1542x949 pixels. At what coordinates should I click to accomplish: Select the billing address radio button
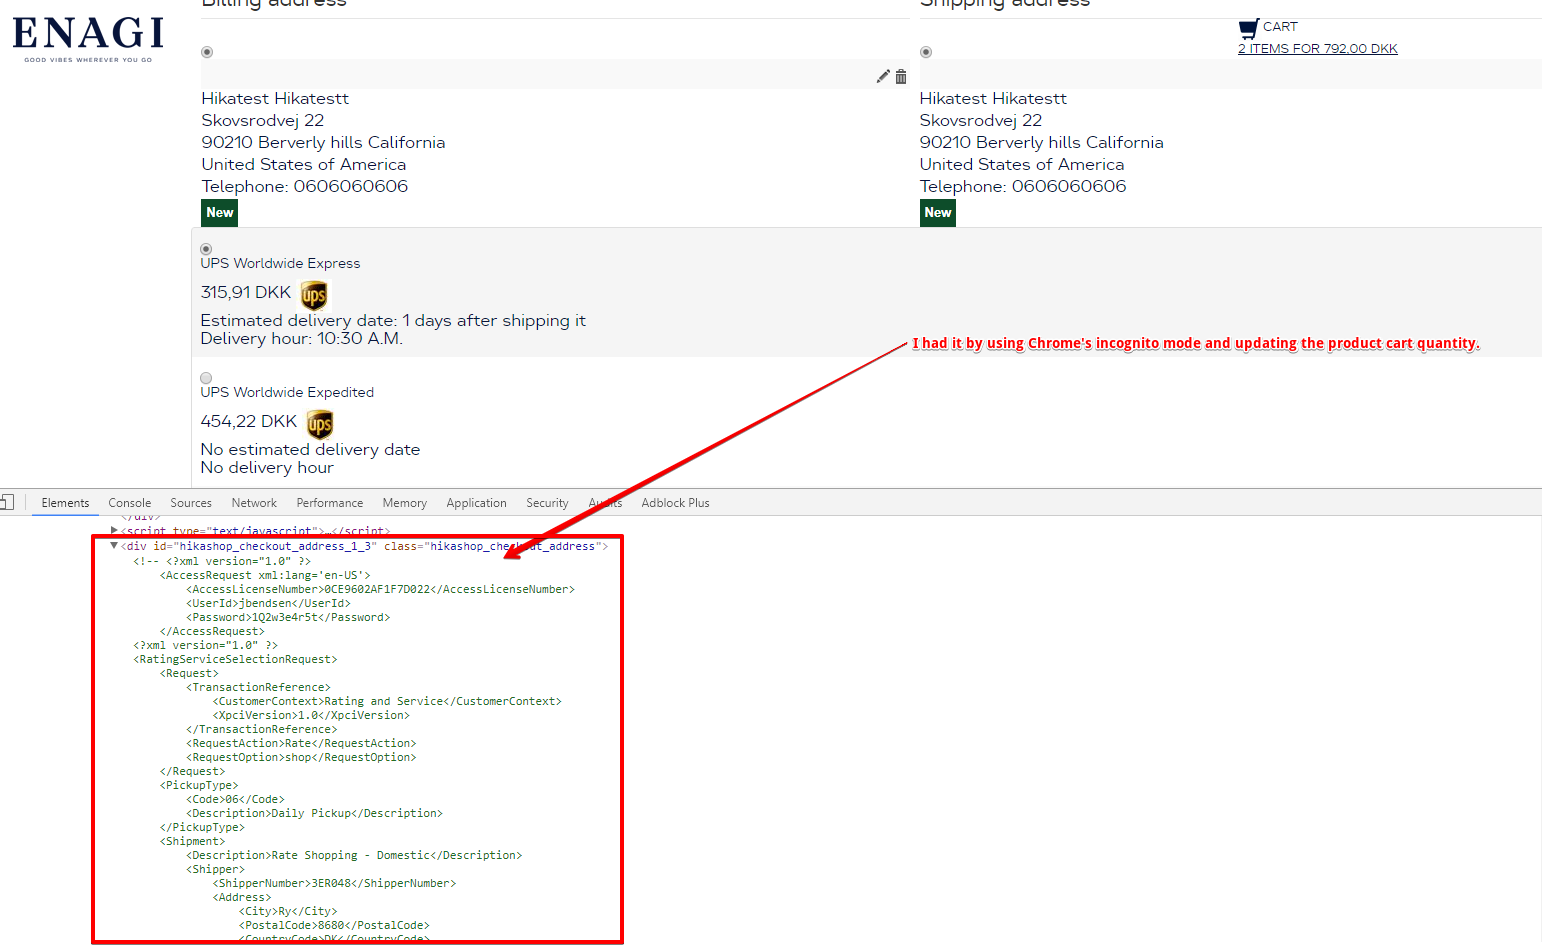coord(207,52)
